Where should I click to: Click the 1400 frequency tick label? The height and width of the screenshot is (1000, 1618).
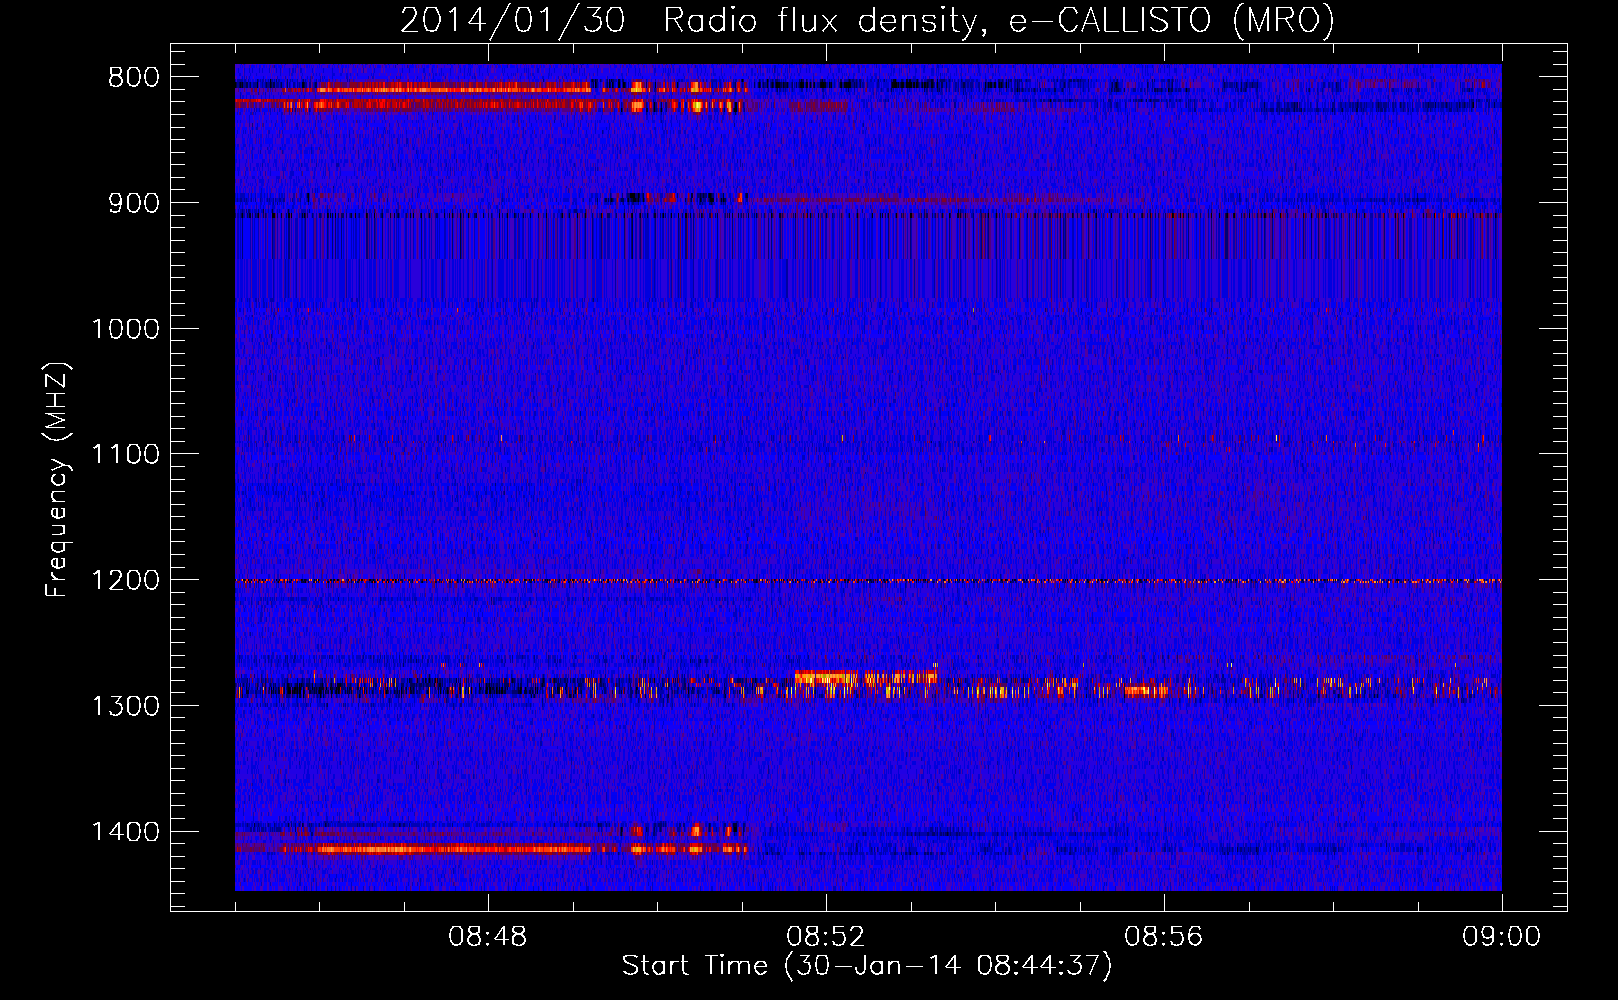[x=125, y=832]
